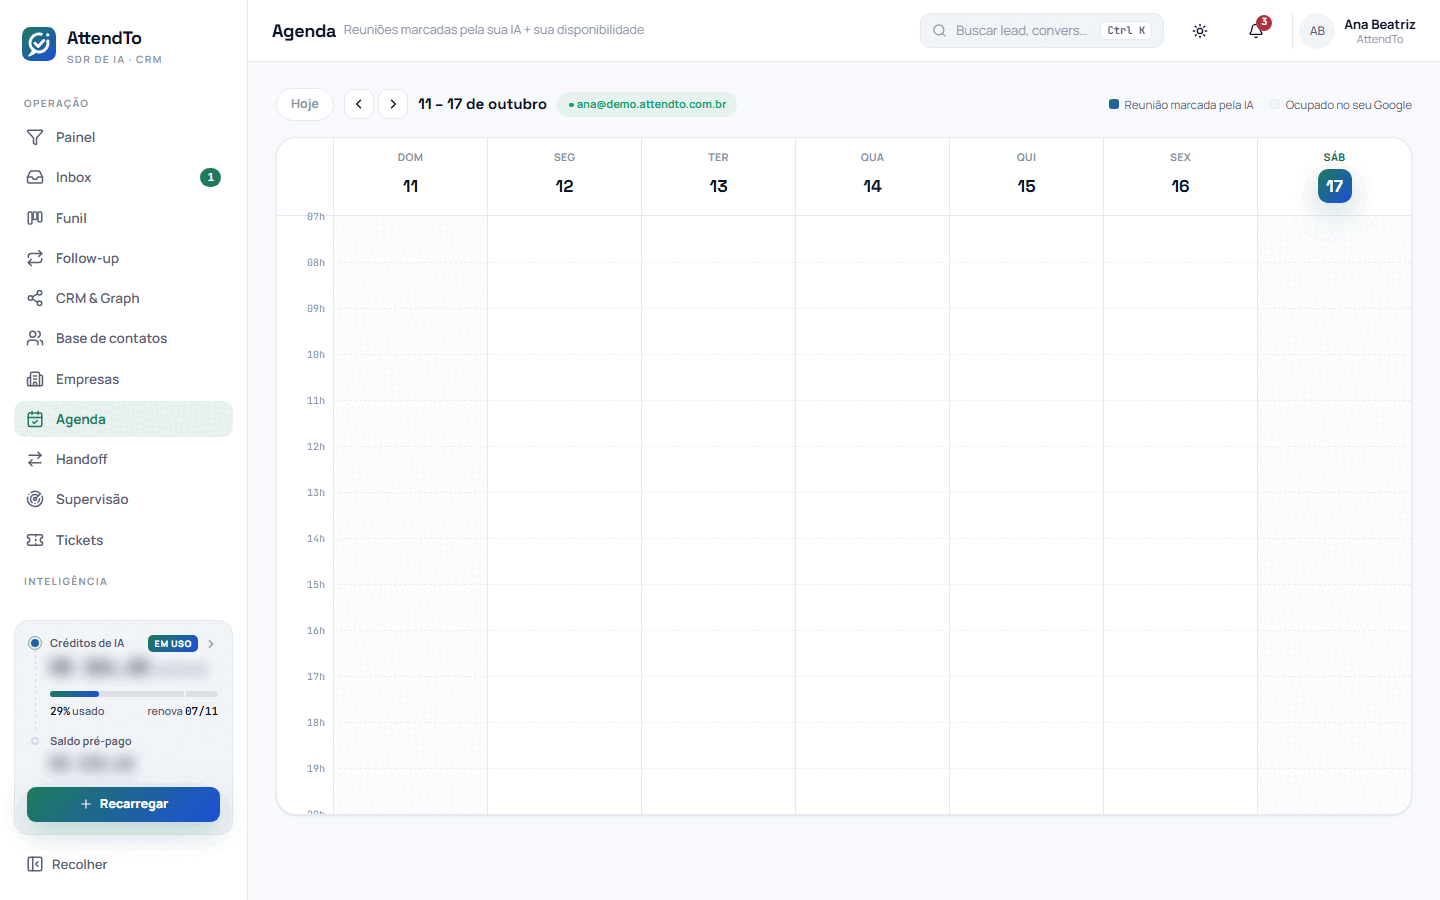Select Monday SEG 12 header
This screenshot has height=900, width=1440.
(564, 176)
